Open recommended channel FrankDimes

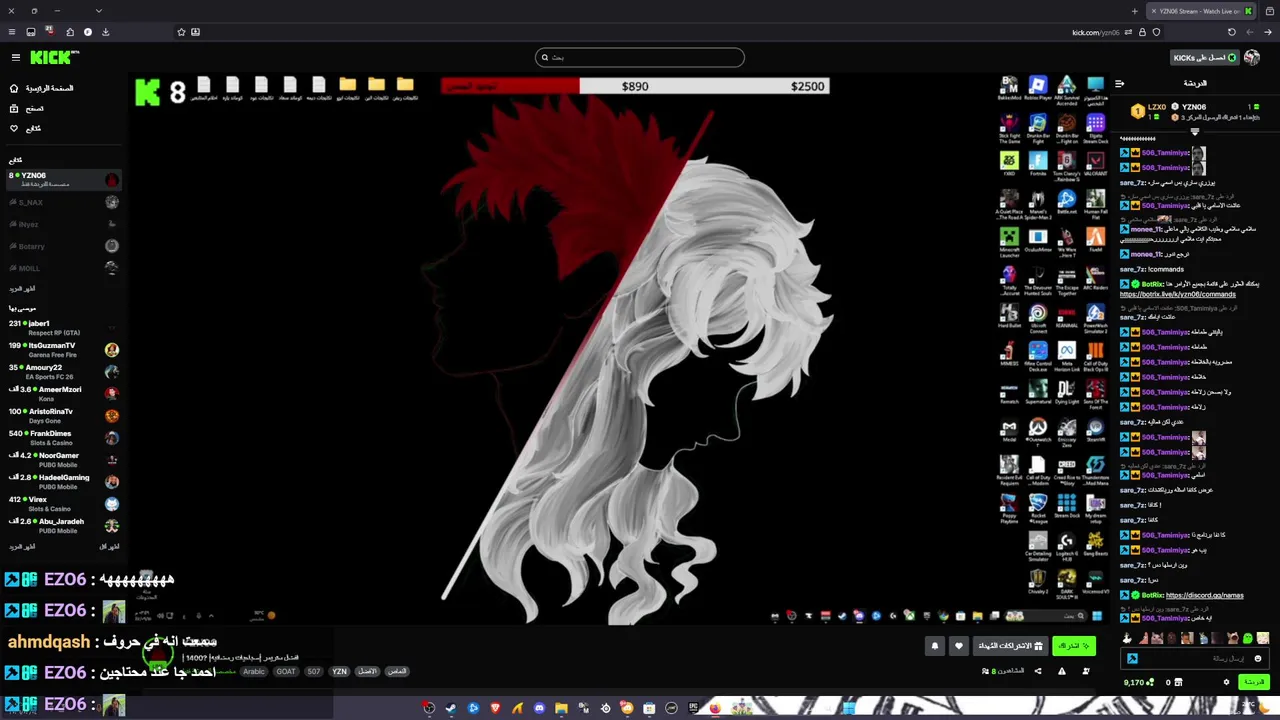tap(63, 437)
